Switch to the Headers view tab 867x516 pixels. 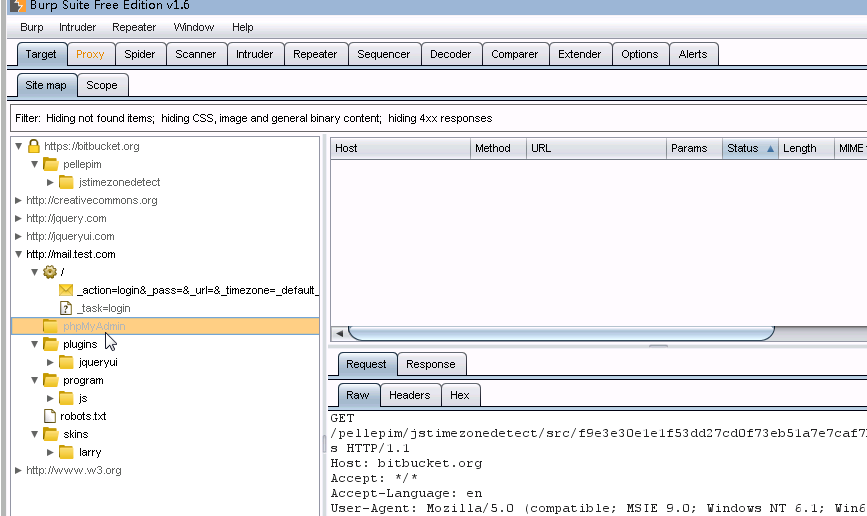[x=410, y=395]
